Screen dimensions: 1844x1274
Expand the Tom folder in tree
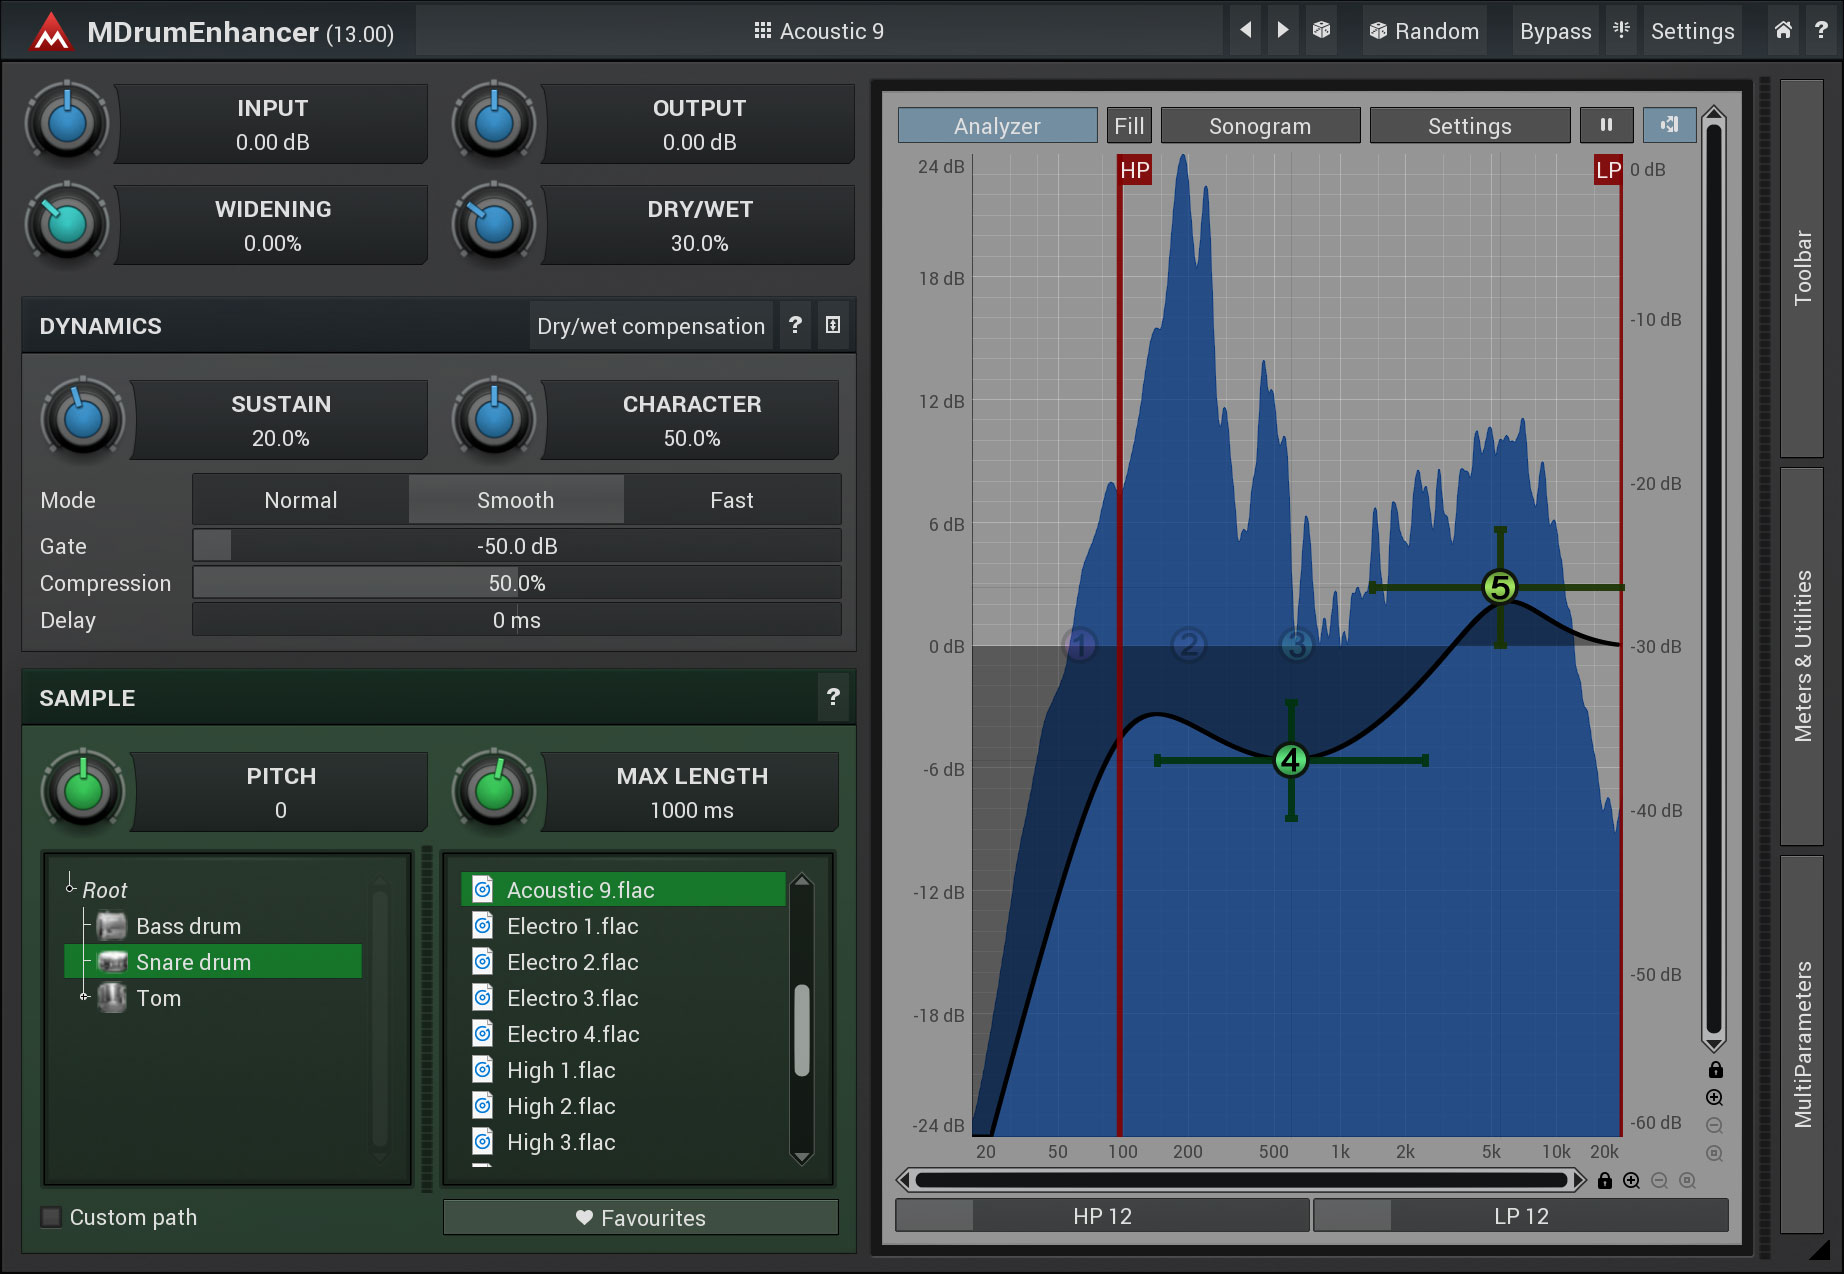pyautogui.click(x=85, y=997)
